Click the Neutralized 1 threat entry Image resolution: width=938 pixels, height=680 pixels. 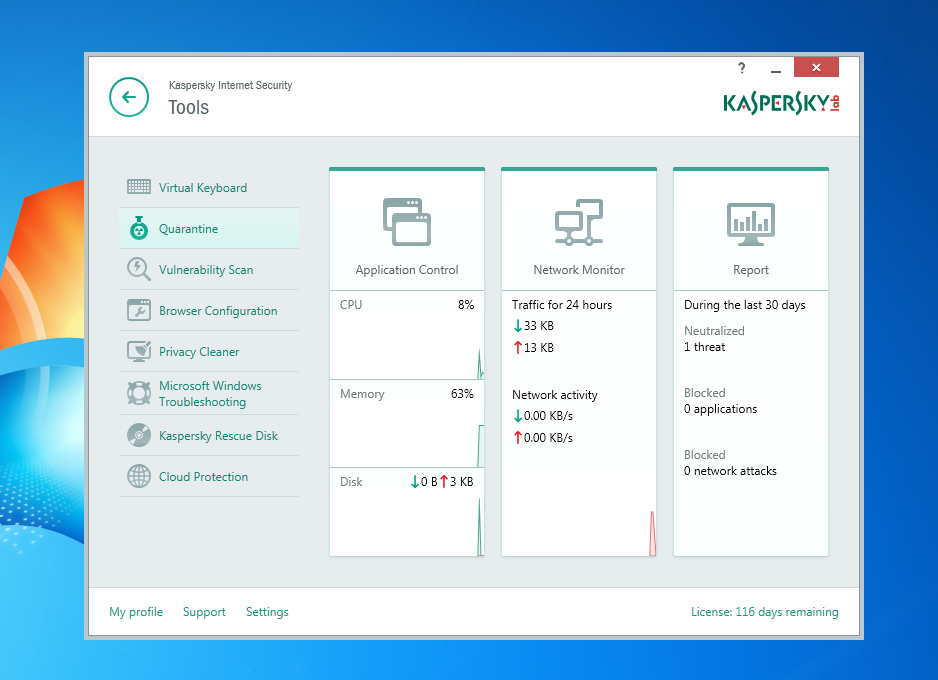tap(714, 339)
